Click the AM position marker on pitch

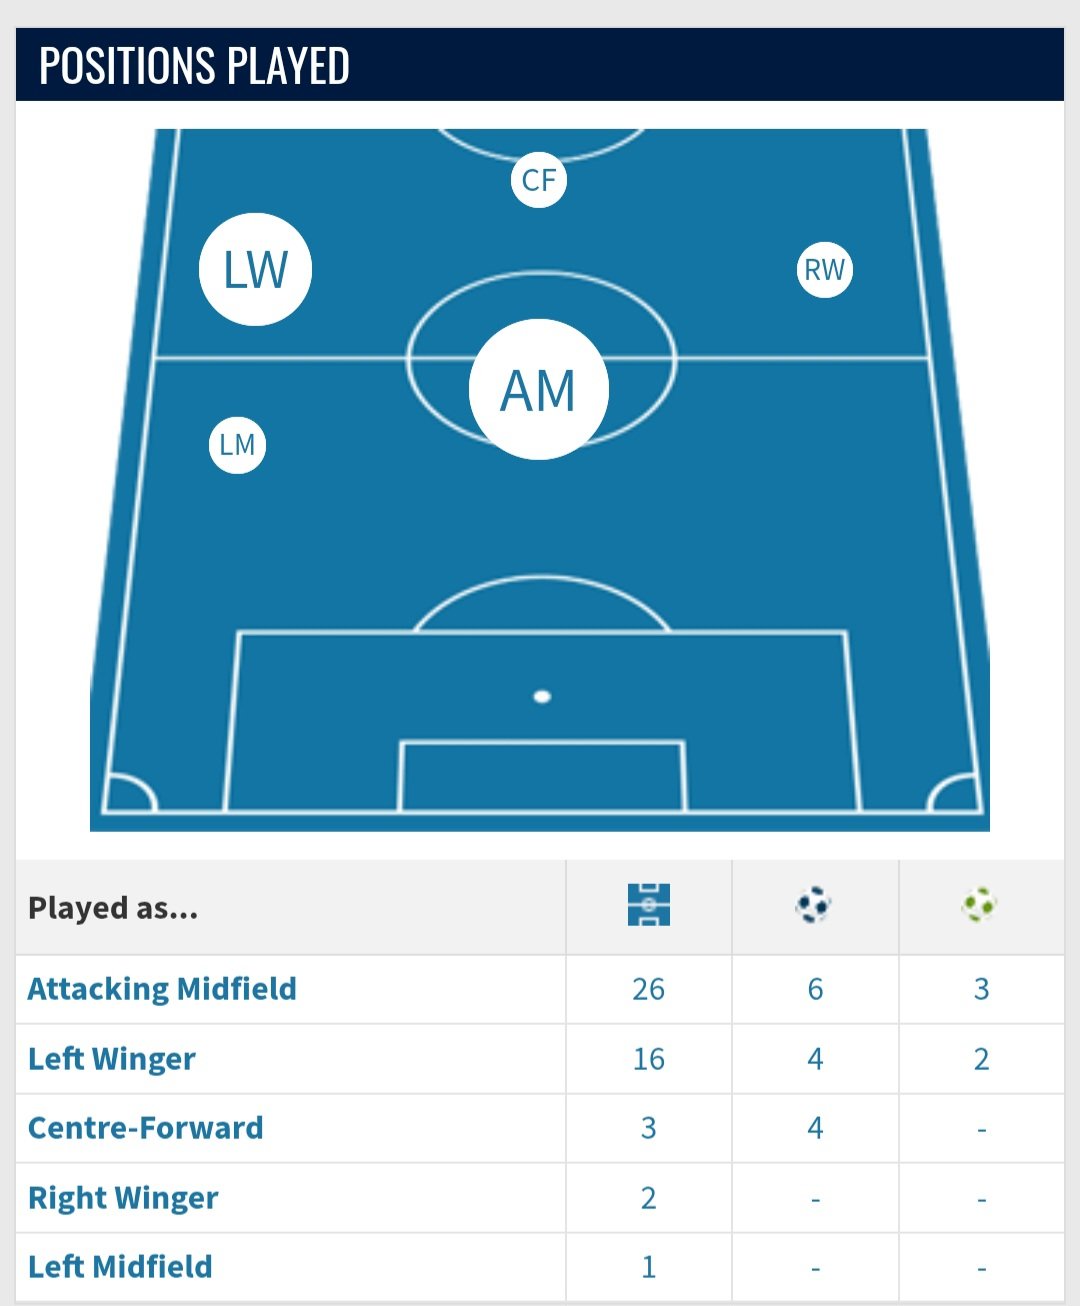tap(539, 389)
